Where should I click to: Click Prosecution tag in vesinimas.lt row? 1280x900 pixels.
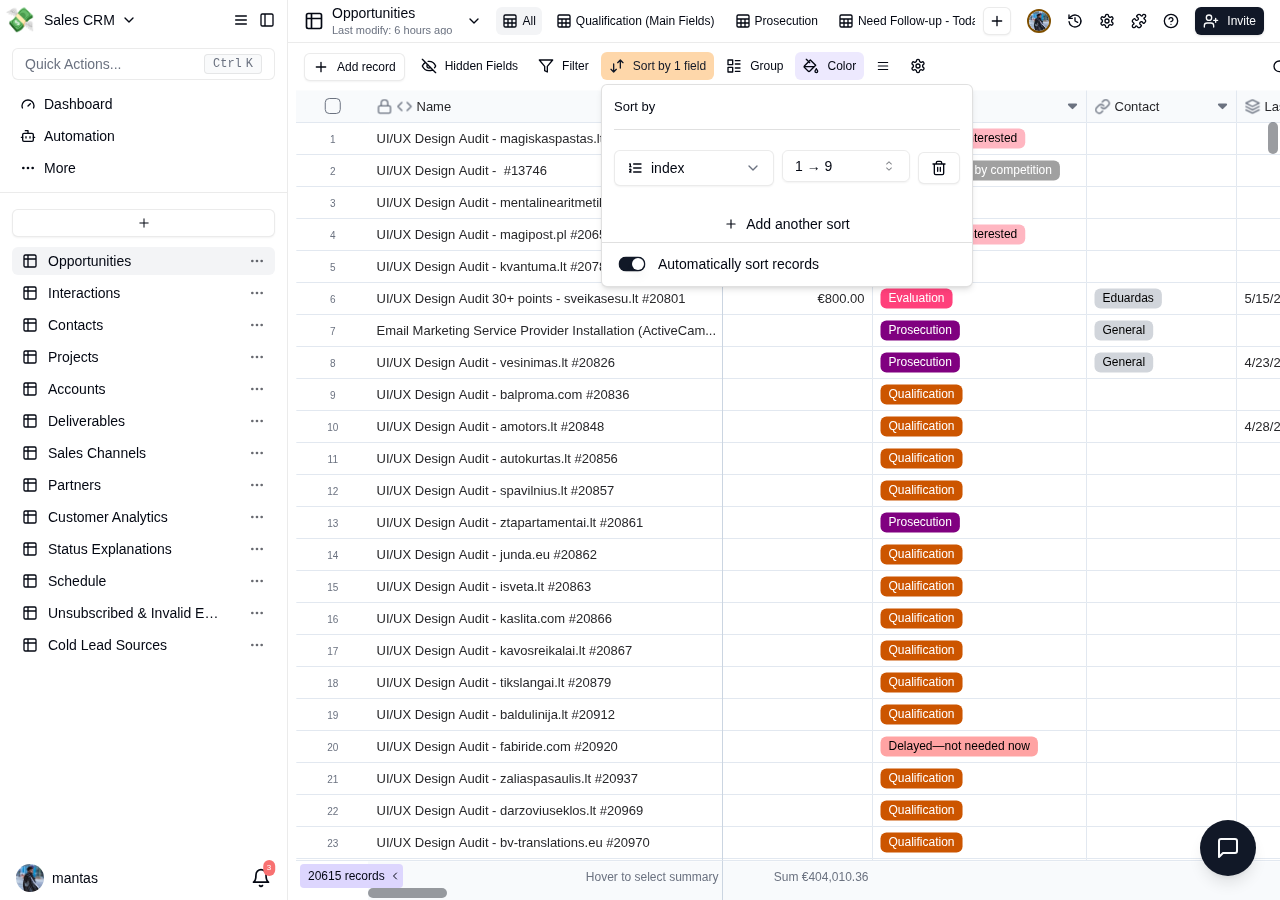[x=920, y=362]
